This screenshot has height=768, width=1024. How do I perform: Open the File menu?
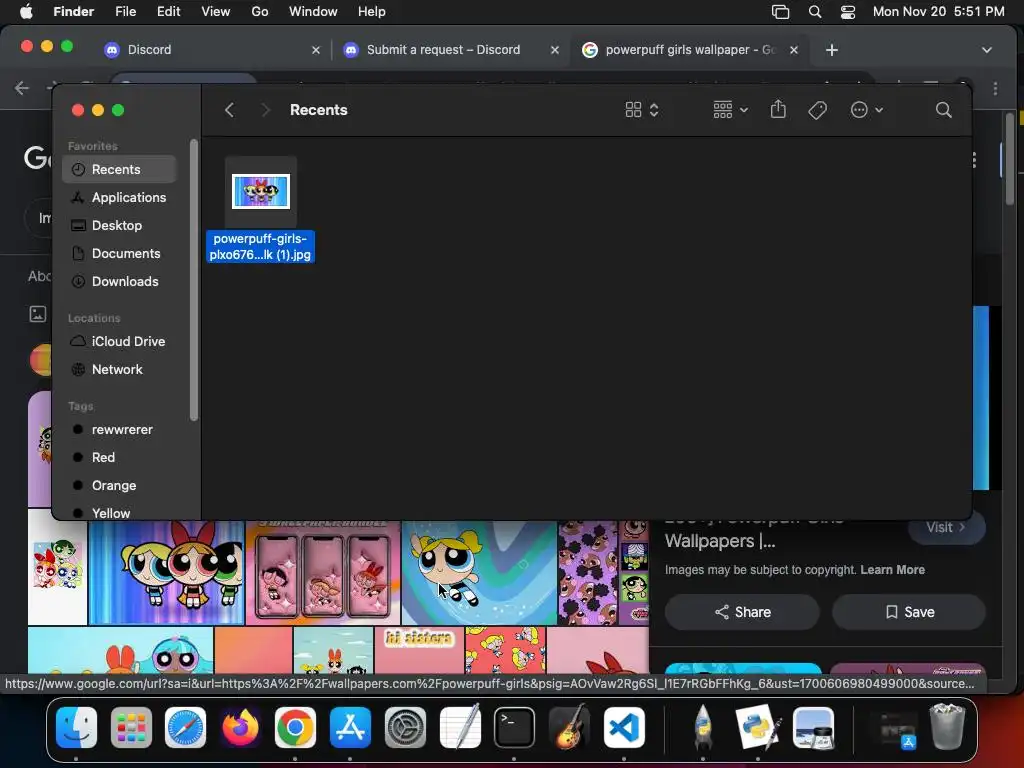pyautogui.click(x=125, y=12)
